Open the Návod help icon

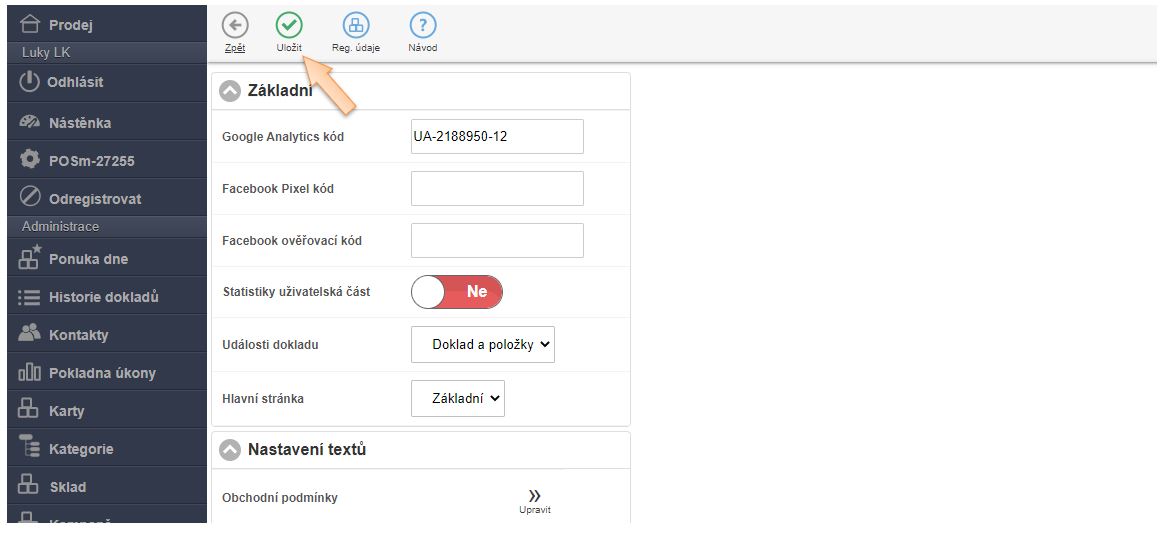(x=422, y=26)
